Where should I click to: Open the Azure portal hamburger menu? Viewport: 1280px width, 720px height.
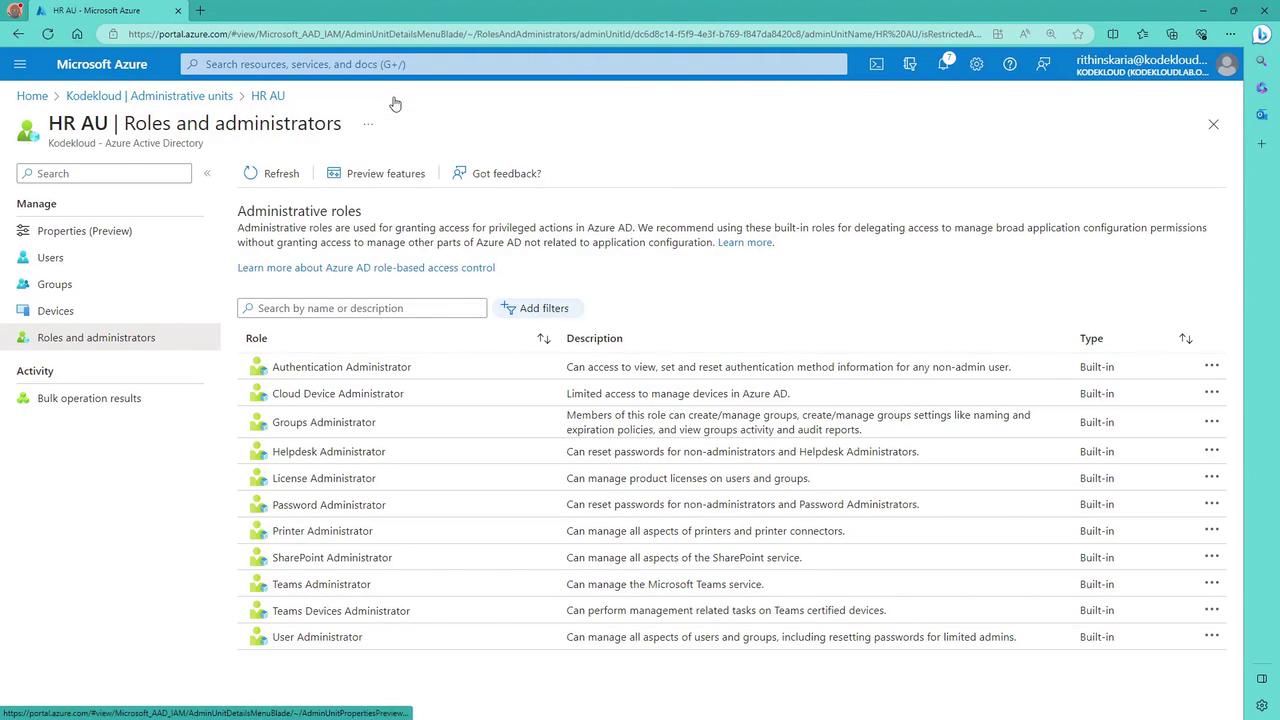[20, 64]
